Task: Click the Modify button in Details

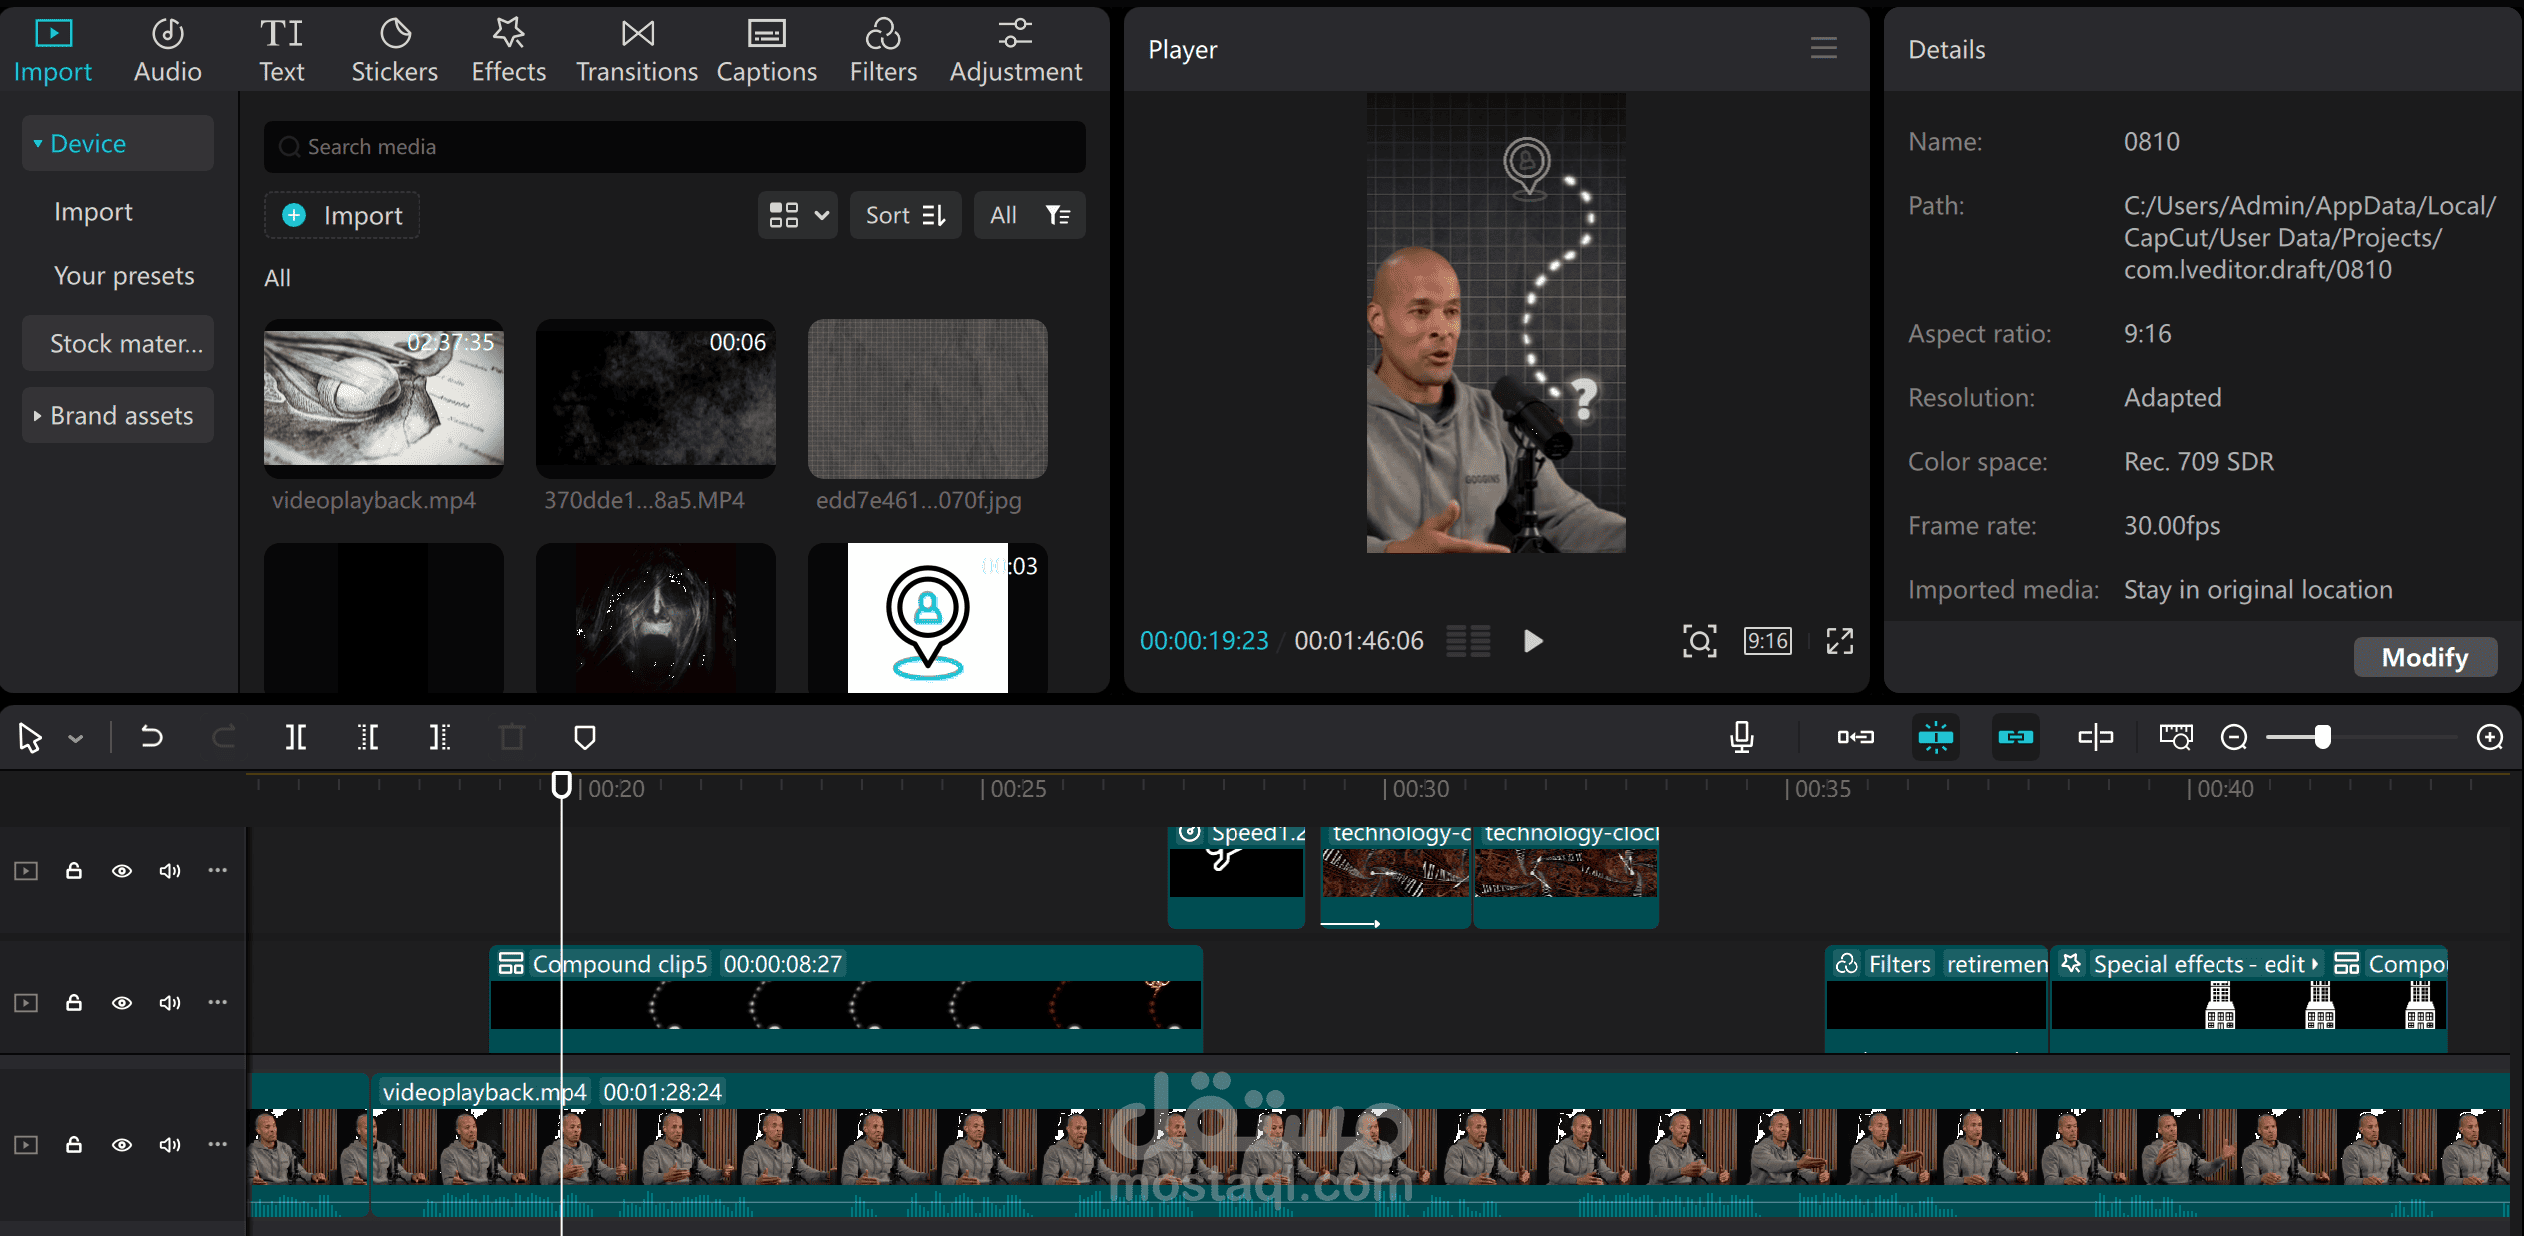Action: point(2425,657)
